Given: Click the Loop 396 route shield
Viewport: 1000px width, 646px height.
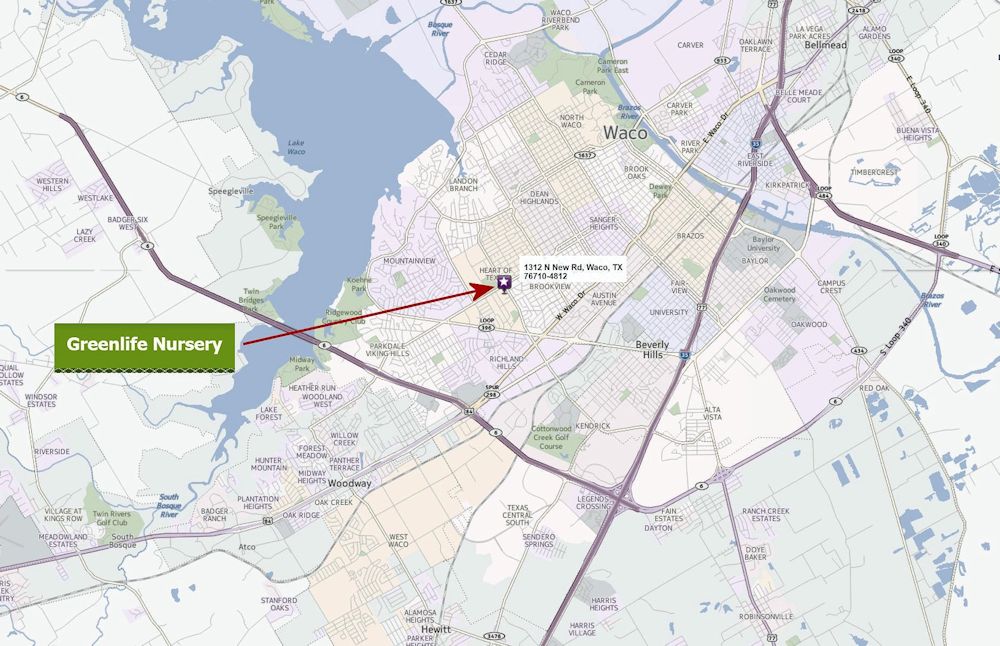Looking at the screenshot, I should (487, 324).
